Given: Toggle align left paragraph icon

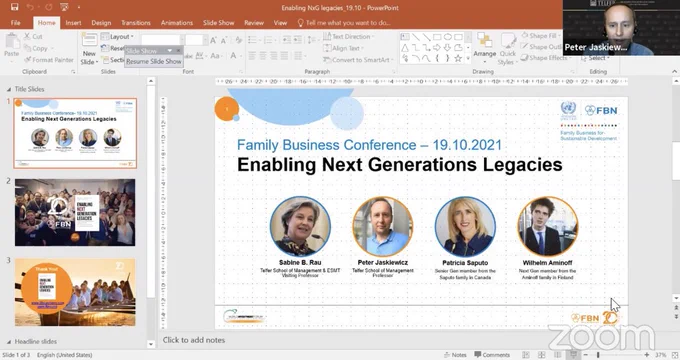Looking at the screenshot, I should [252, 56].
